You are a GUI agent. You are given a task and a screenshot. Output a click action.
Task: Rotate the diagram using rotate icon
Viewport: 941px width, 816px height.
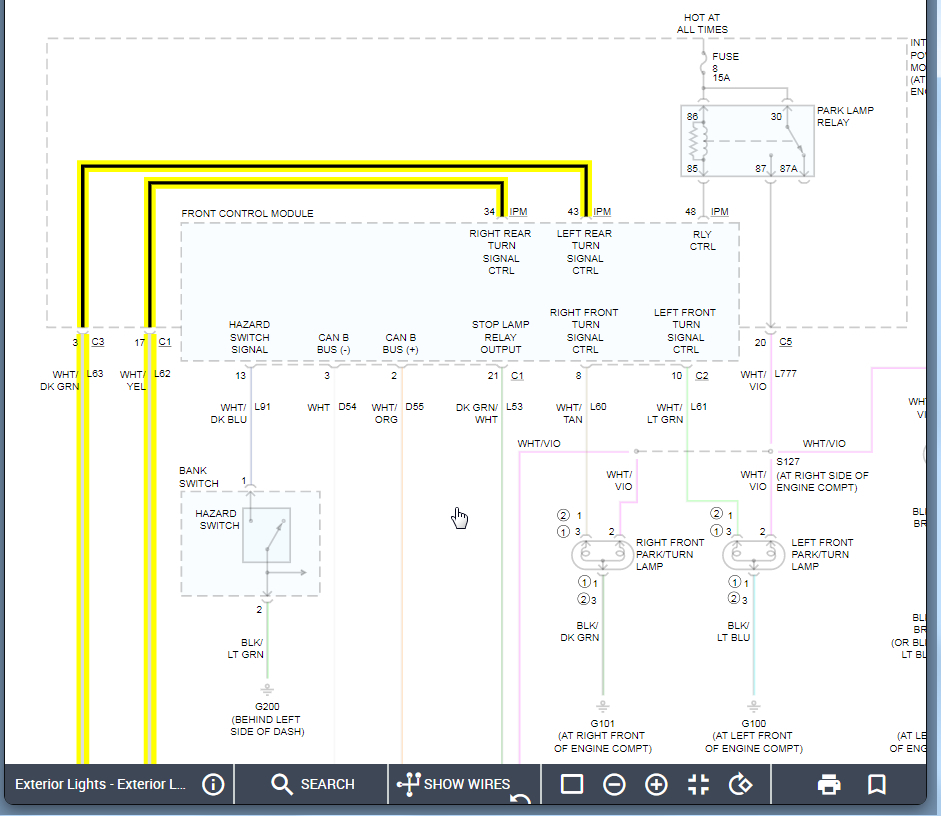(740, 784)
